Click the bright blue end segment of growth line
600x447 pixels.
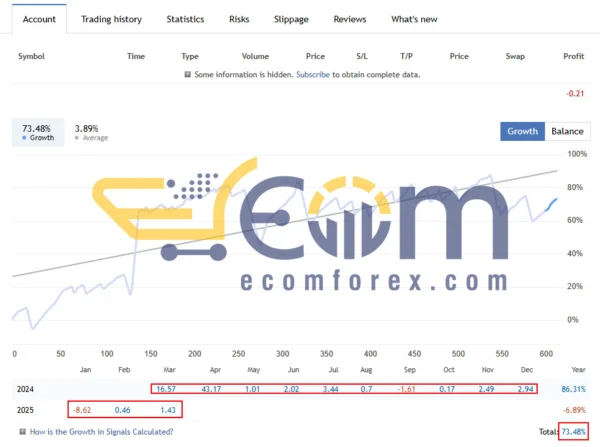click(551, 205)
